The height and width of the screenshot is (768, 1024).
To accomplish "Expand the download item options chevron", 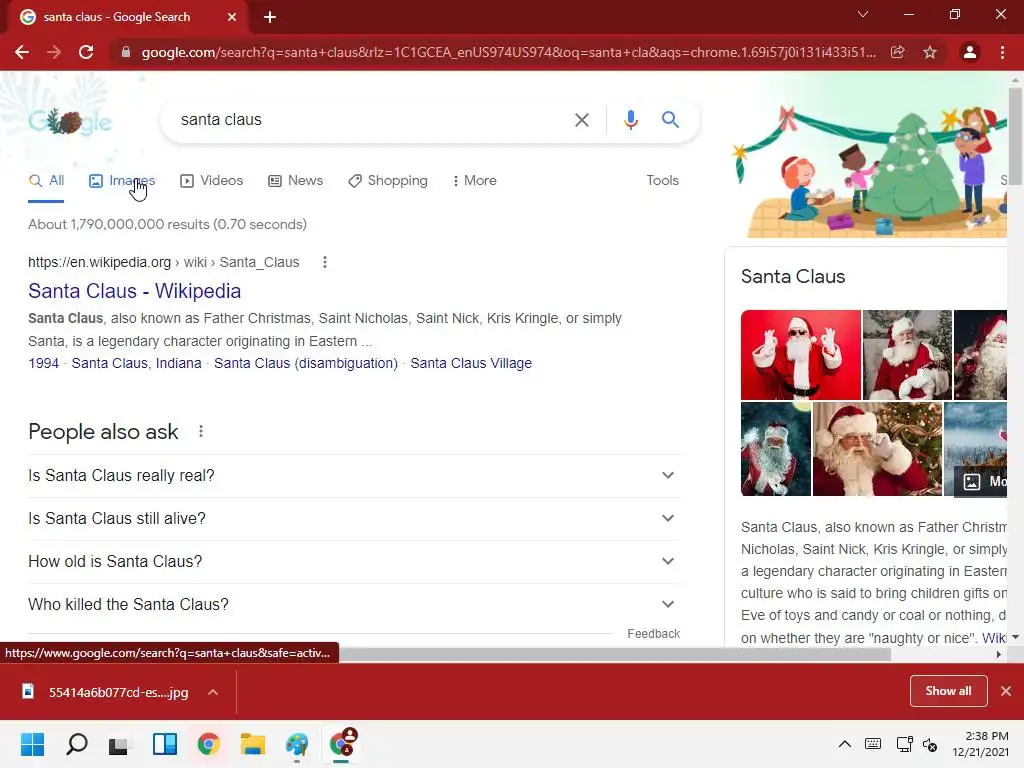I will click(213, 692).
